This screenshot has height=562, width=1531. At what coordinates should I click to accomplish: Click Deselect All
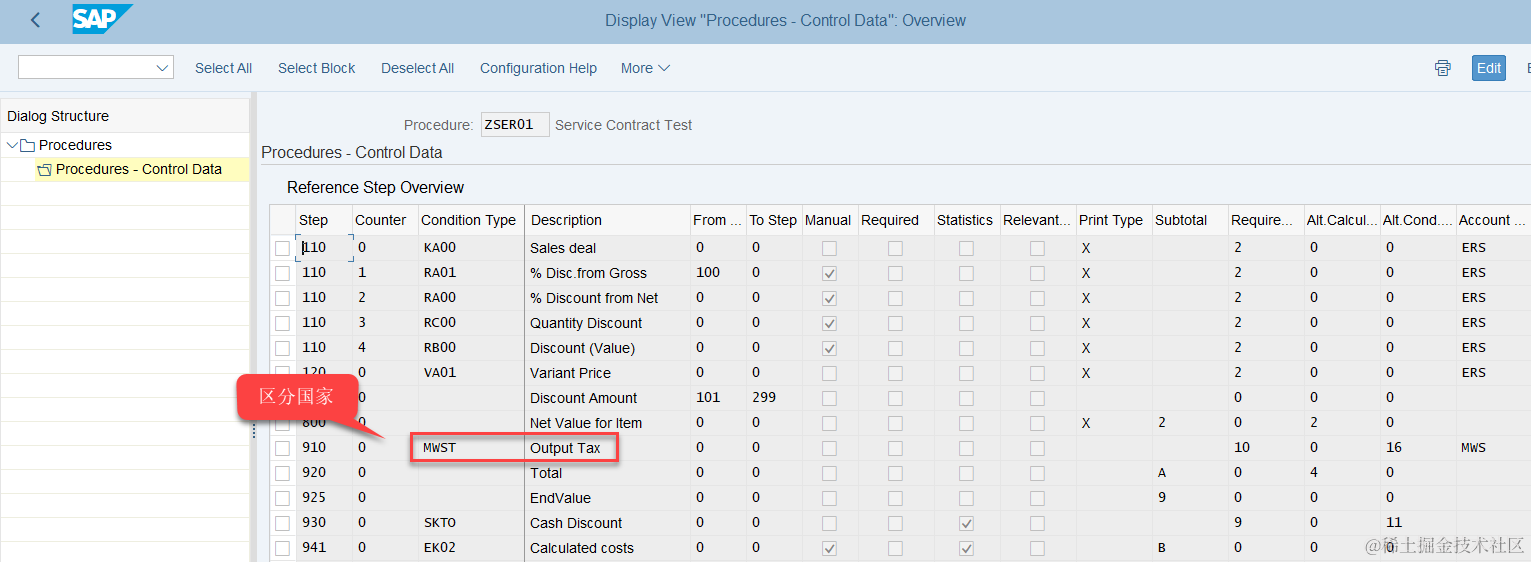(417, 68)
